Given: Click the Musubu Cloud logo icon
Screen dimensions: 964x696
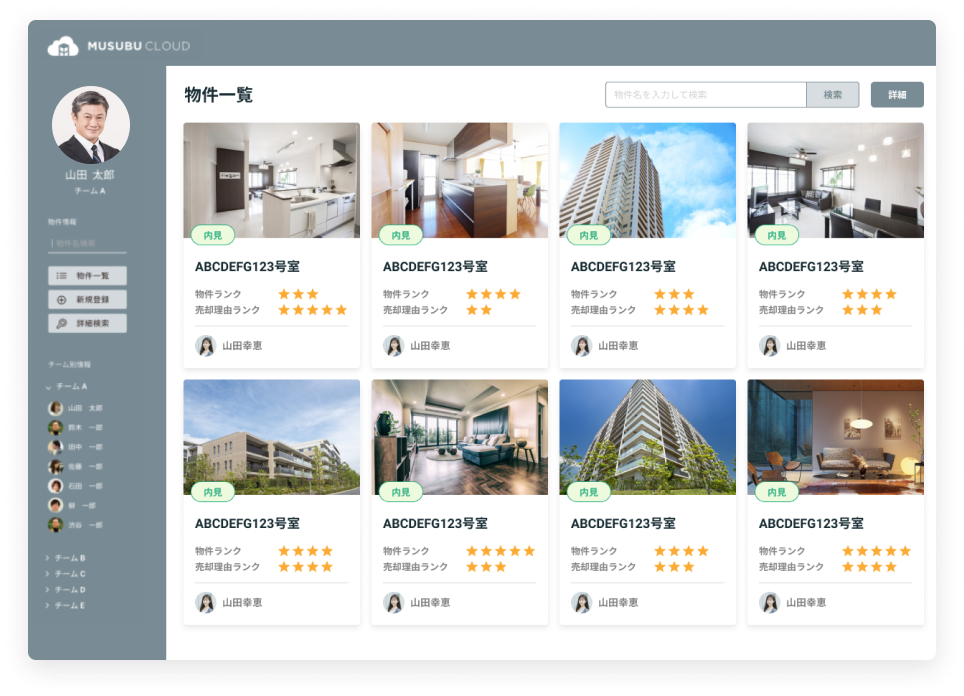Looking at the screenshot, I should coord(63,46).
